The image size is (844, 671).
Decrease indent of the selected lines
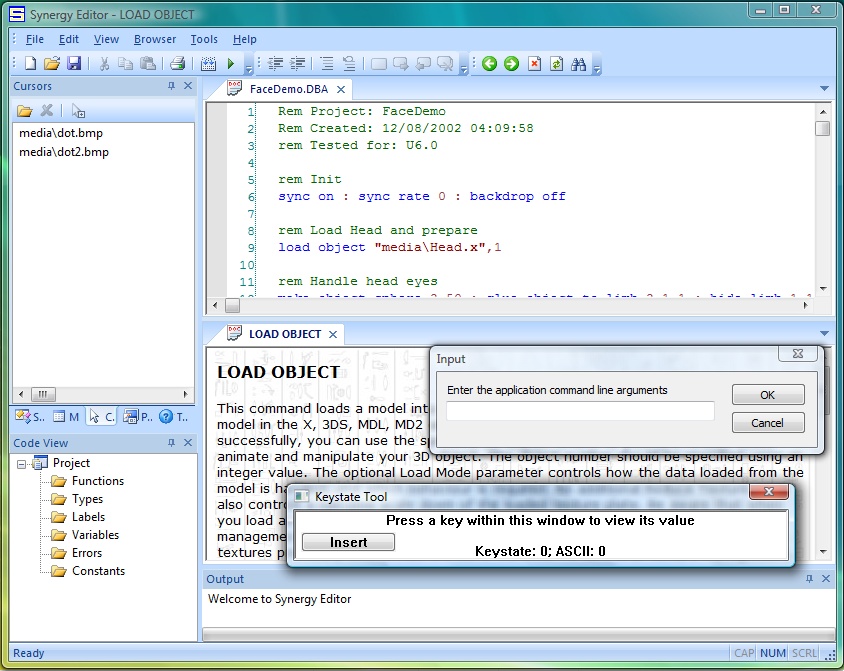pos(276,63)
